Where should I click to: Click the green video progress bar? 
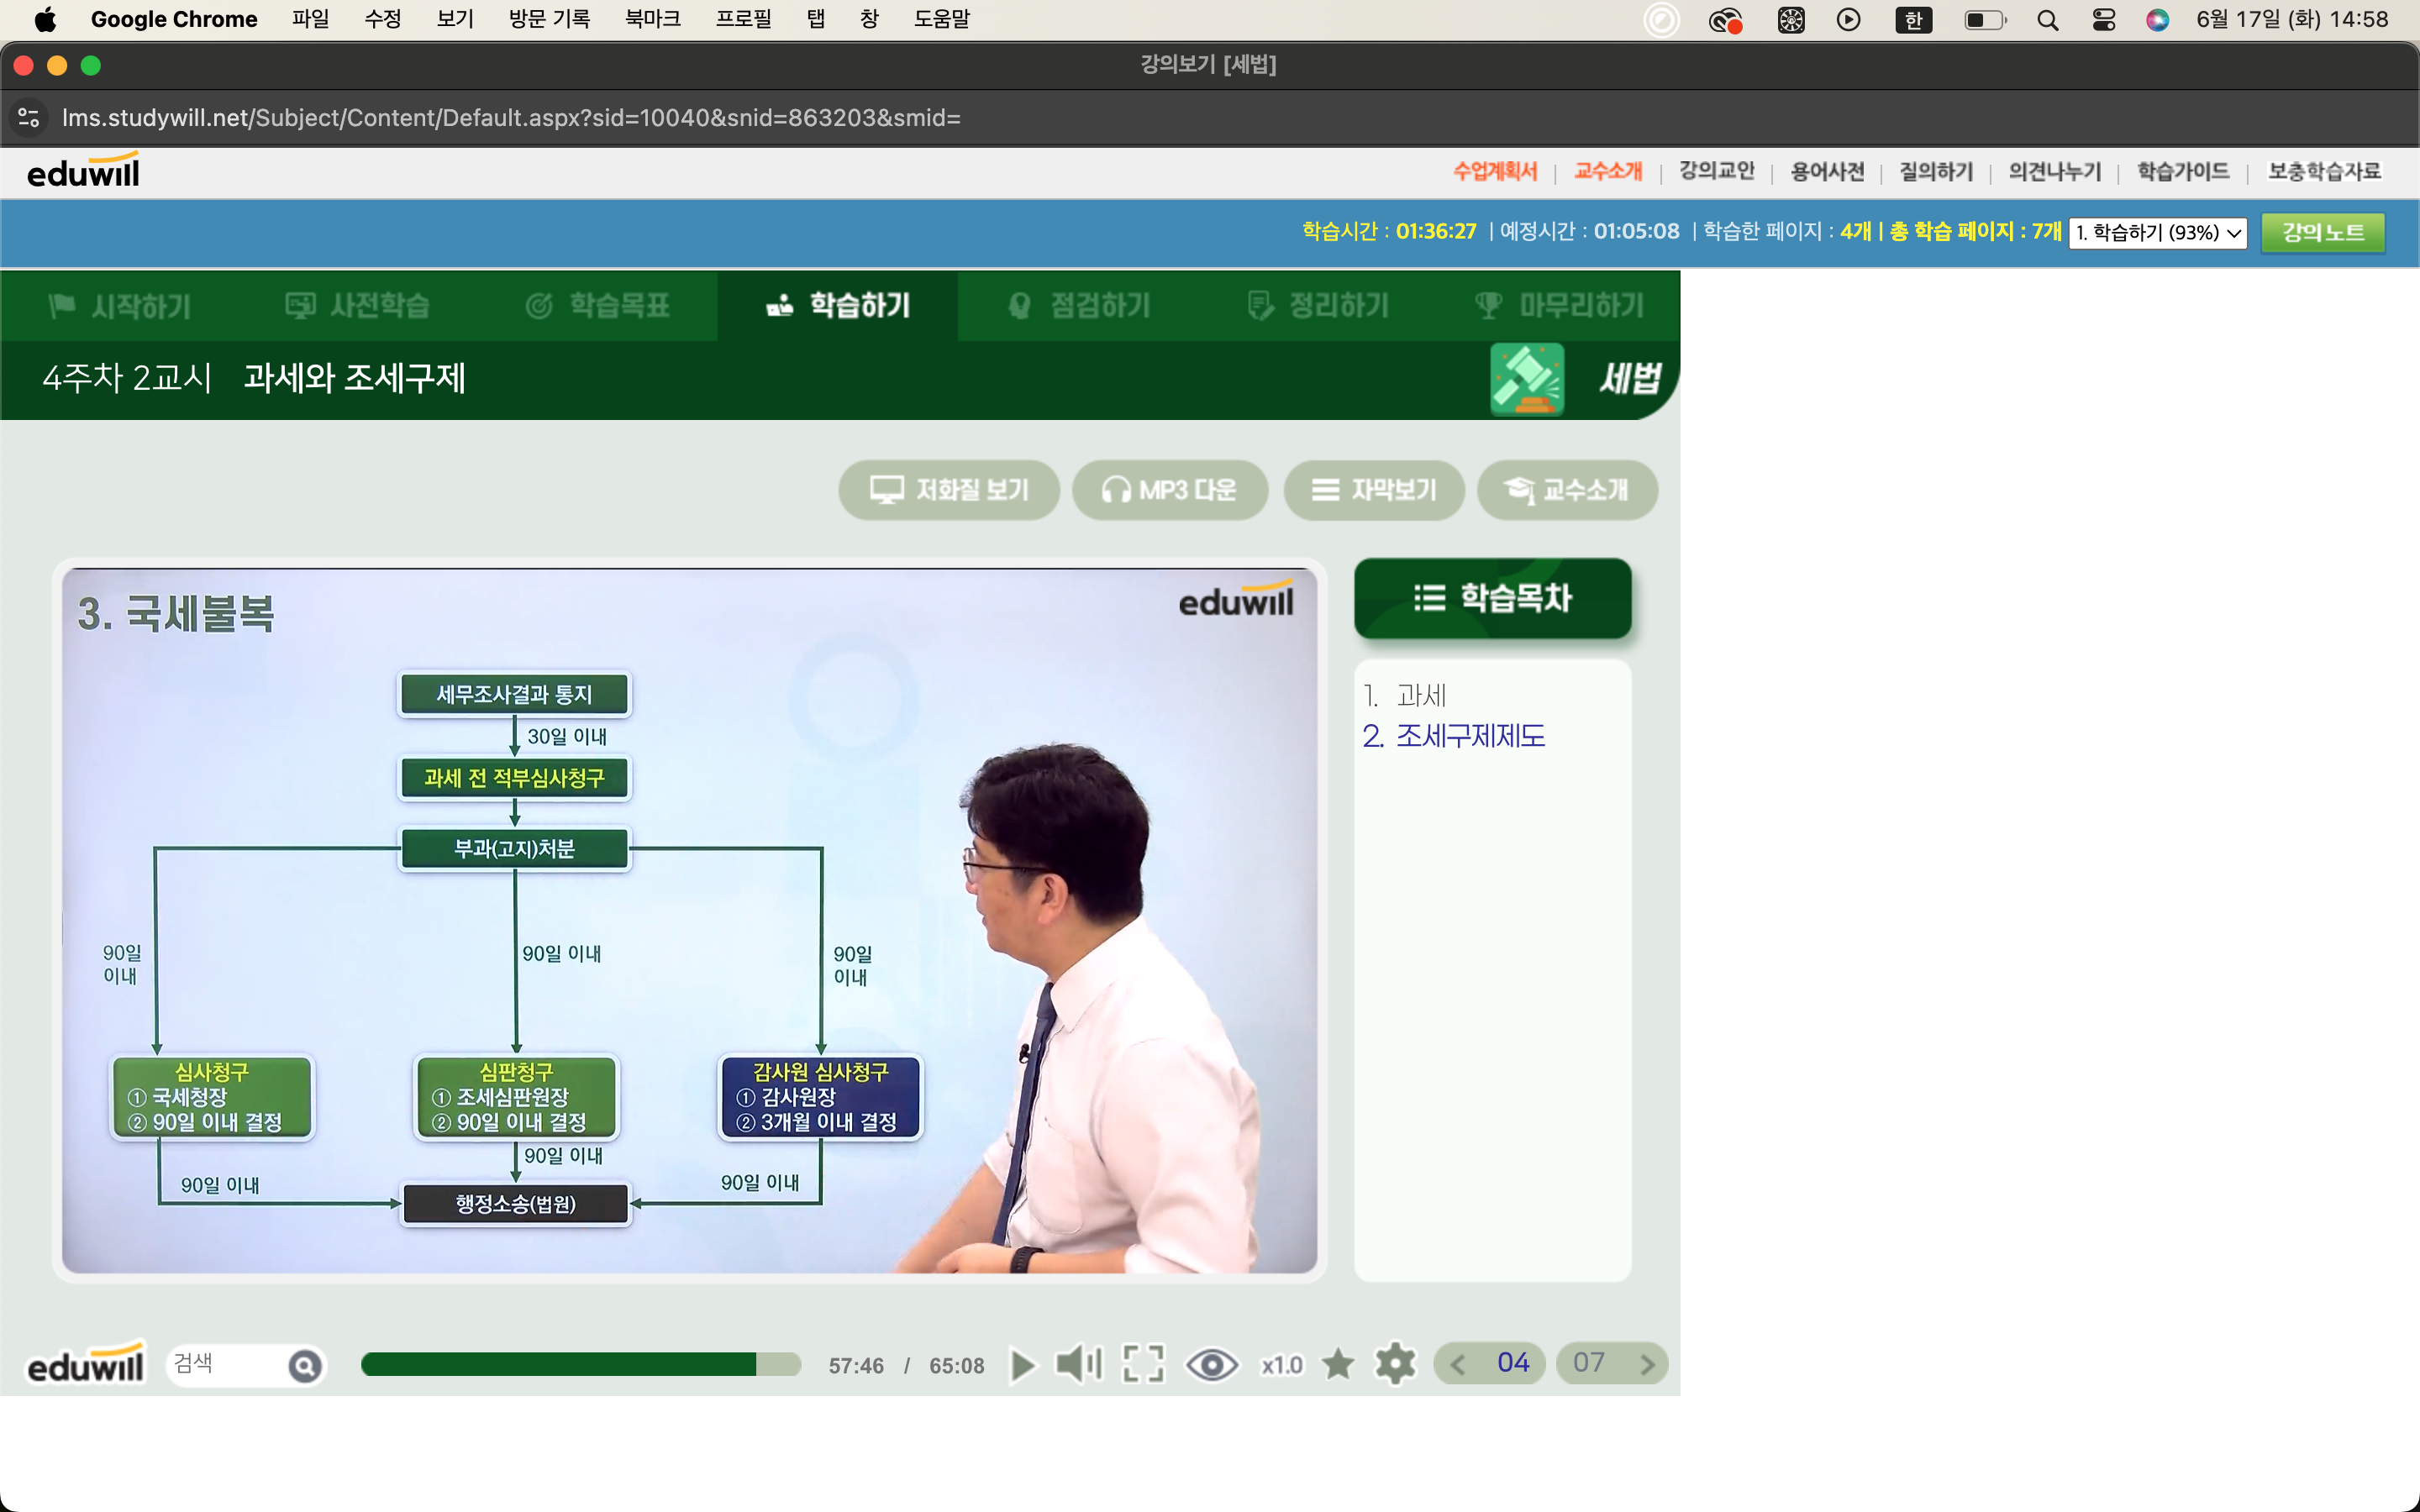(x=580, y=1364)
